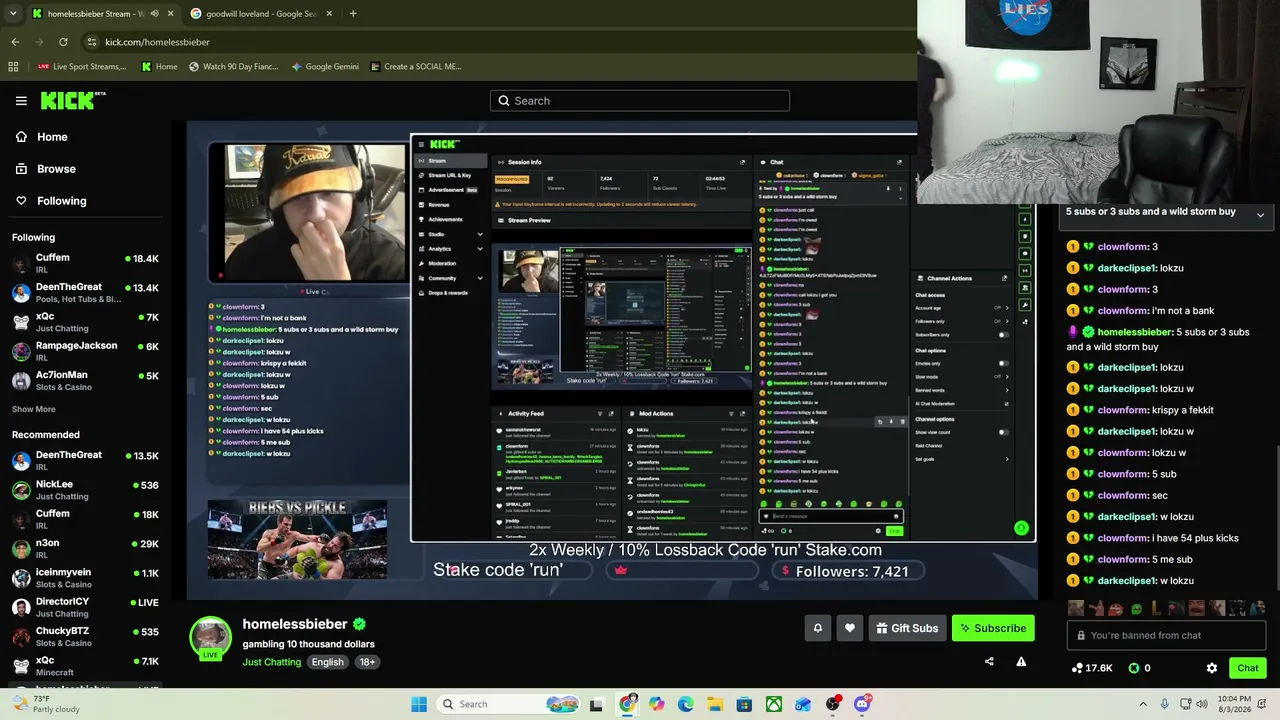Open the Google Gemini bookmark

tap(325, 67)
